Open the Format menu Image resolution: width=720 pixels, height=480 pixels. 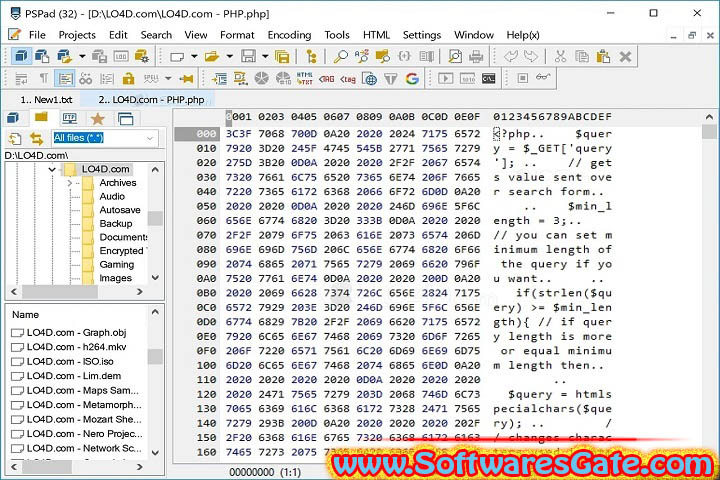(x=237, y=35)
